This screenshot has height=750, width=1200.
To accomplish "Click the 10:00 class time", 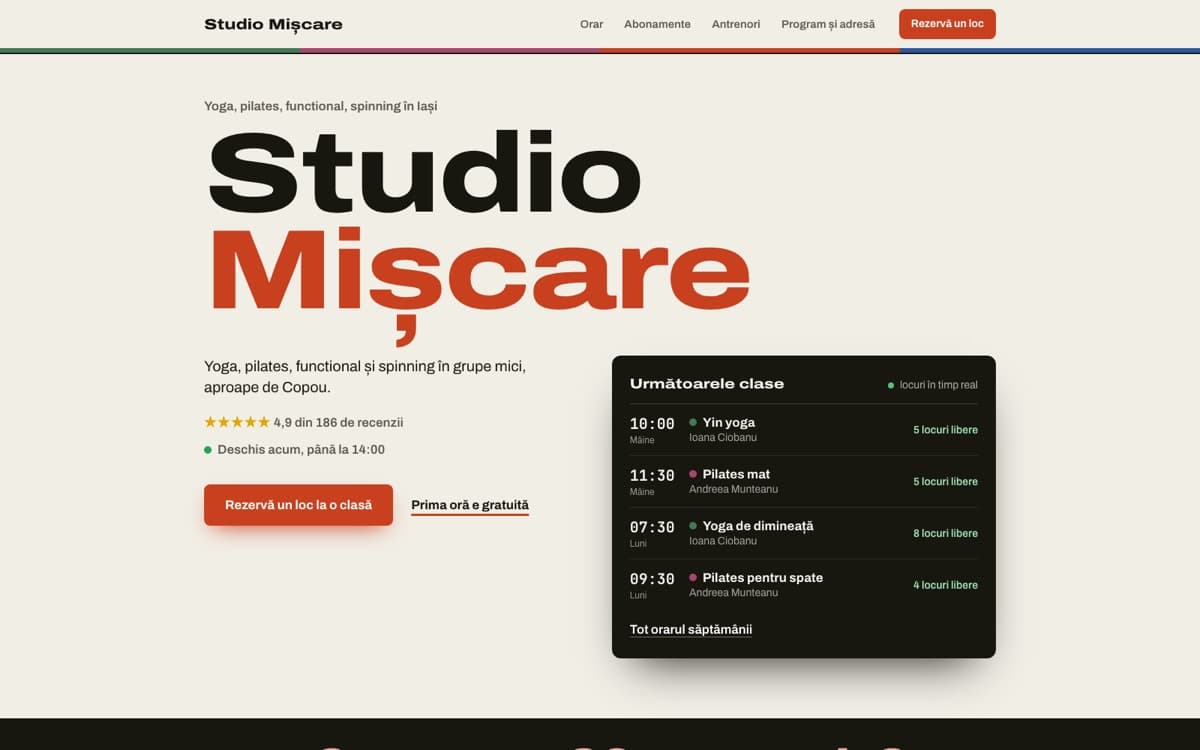I will pyautogui.click(x=652, y=424).
